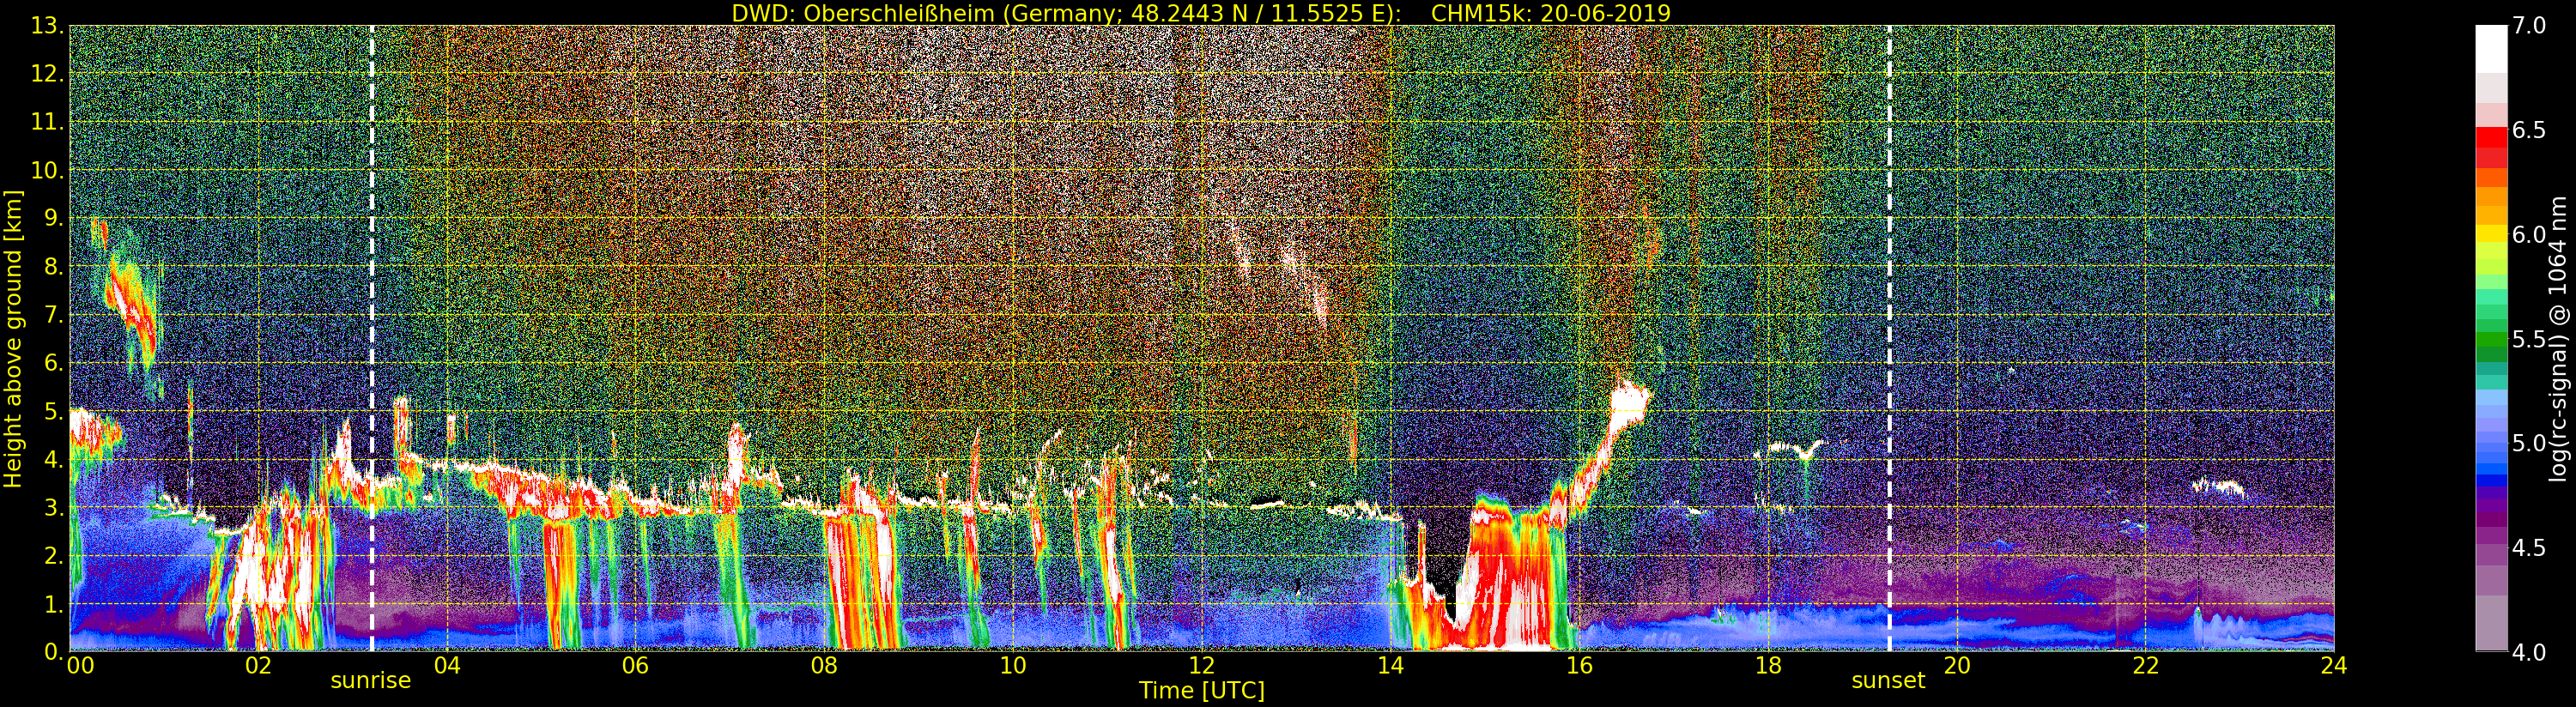Click the 'sunrise' label below the axis
Image resolution: width=2576 pixels, height=707 pixels.
pos(371,680)
